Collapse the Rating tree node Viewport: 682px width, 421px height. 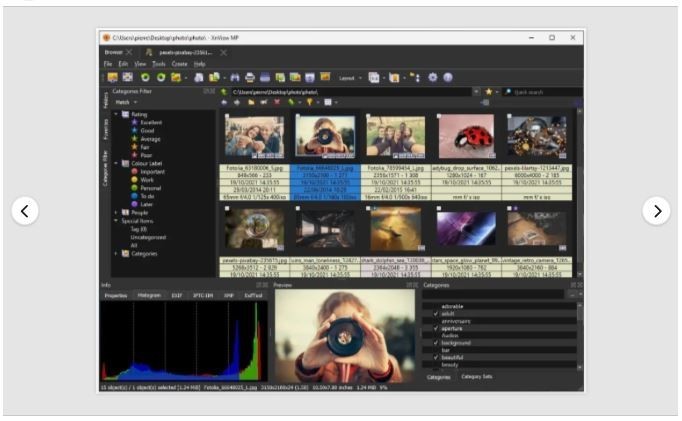point(116,114)
